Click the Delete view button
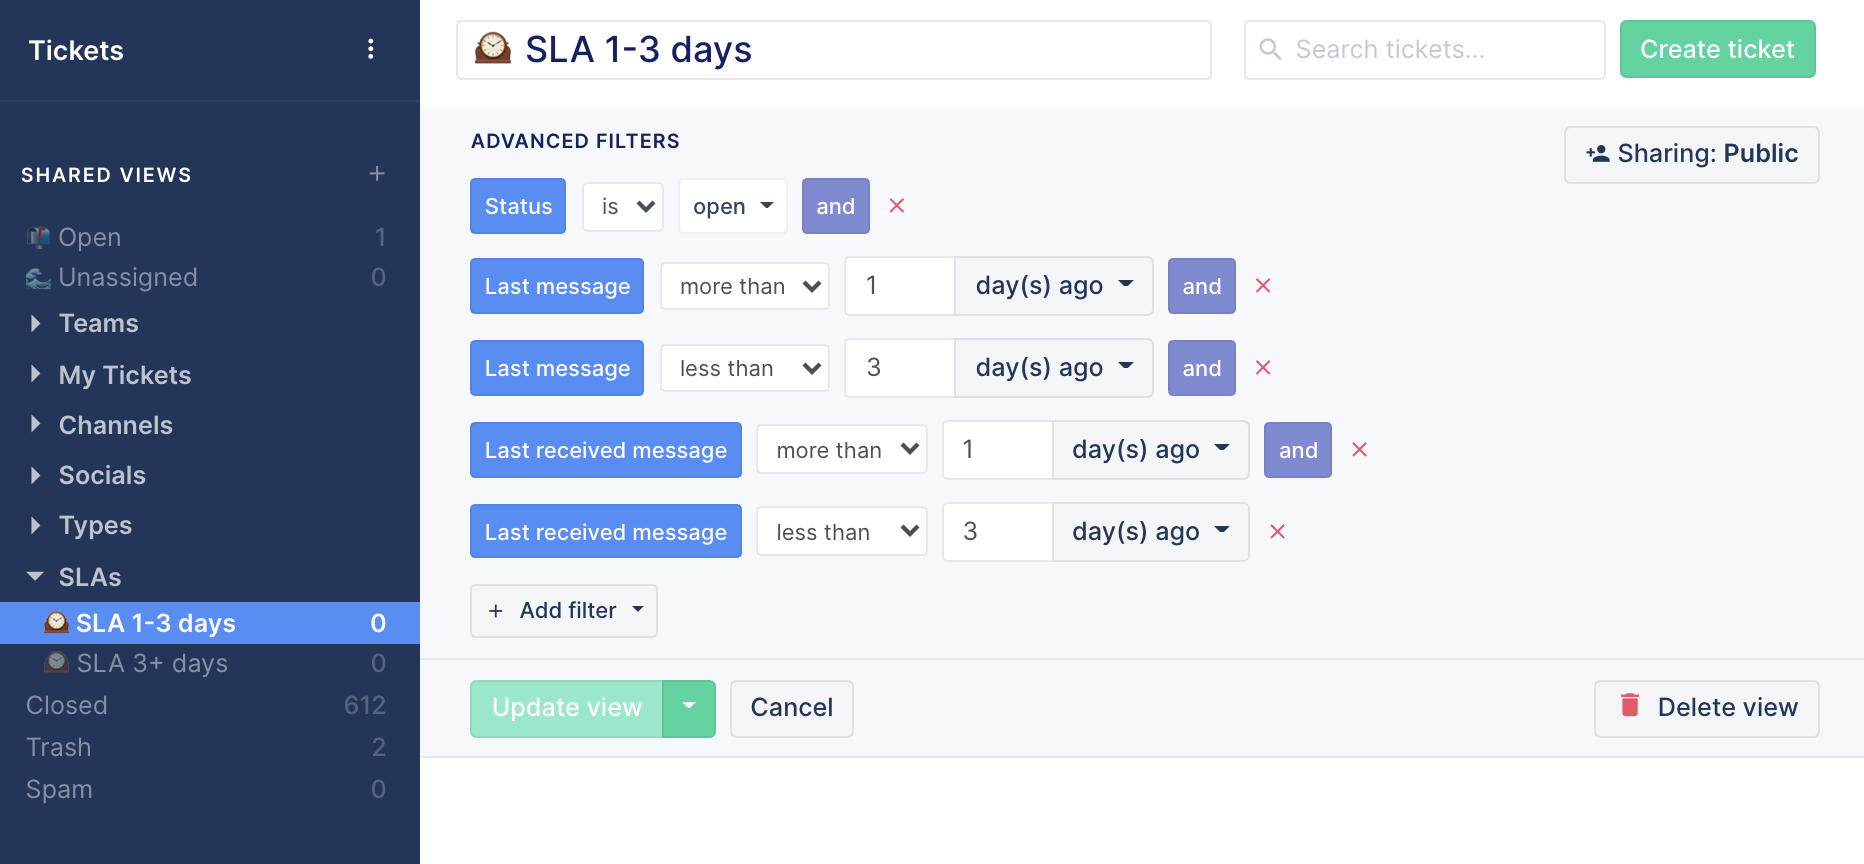The width and height of the screenshot is (1864, 864). tap(1706, 708)
